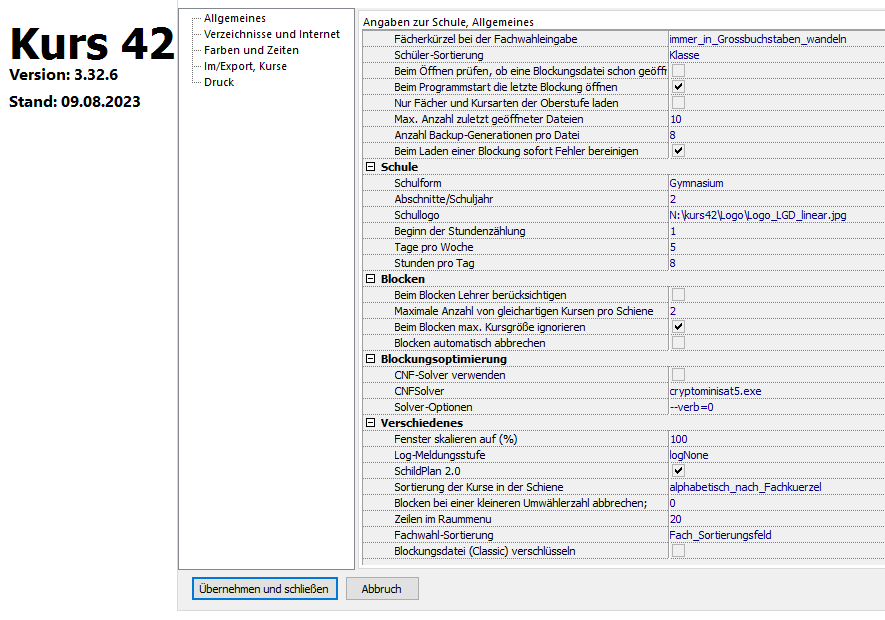This screenshot has height=620, width=885.
Task: Click the 'Schulform' row label
Action: click(418, 183)
